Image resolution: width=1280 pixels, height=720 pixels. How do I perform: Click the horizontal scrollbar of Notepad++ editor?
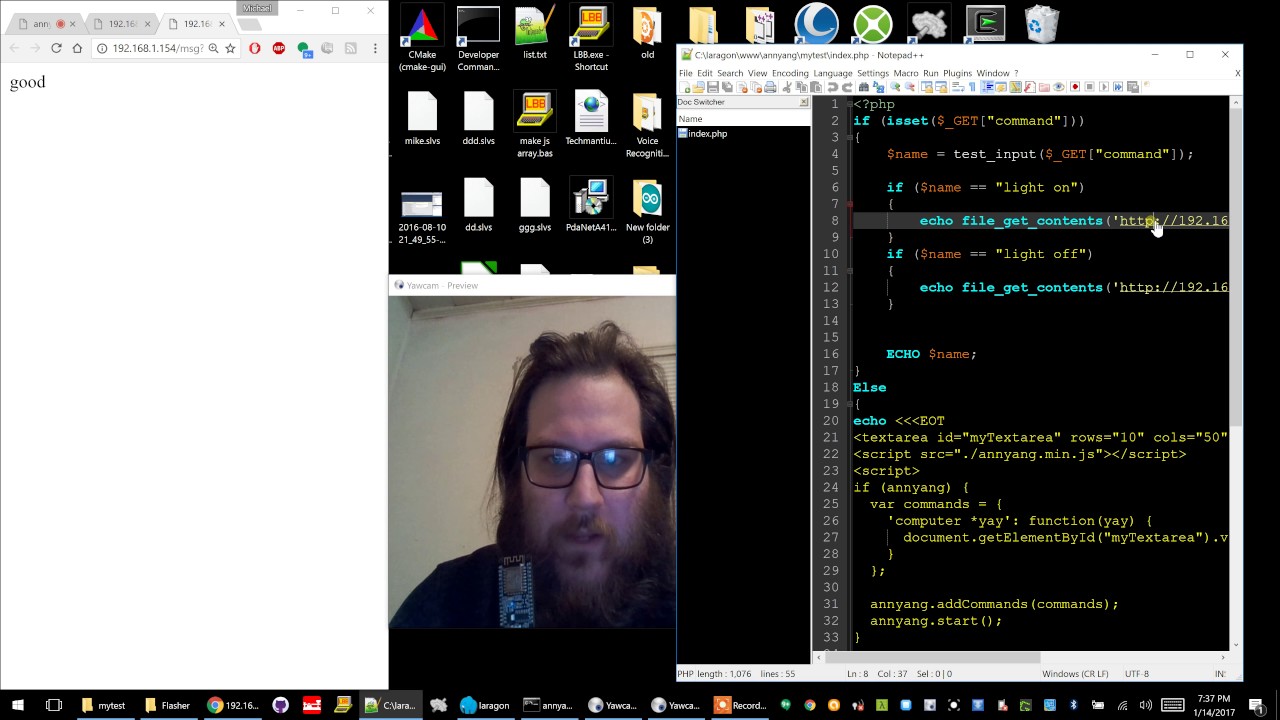(1020, 657)
